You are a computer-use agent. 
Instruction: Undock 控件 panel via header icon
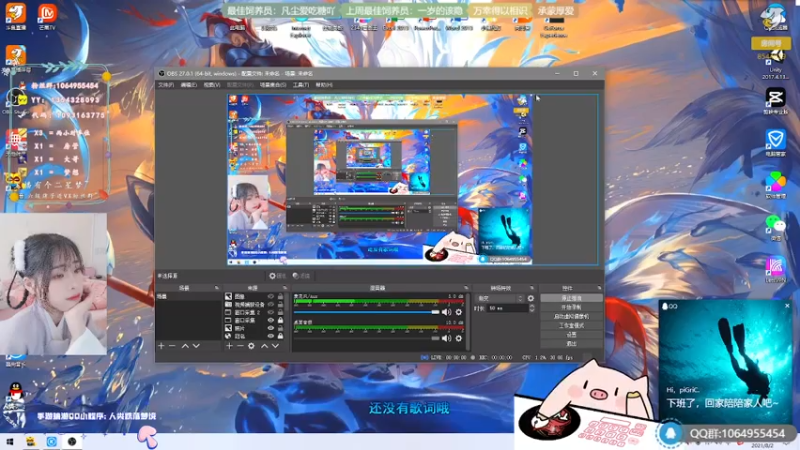599,288
